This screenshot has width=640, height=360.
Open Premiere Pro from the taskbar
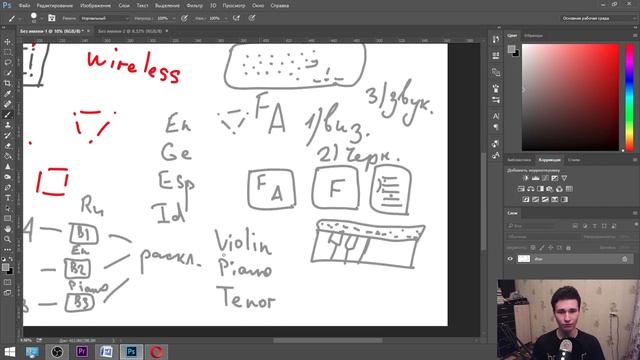point(82,351)
